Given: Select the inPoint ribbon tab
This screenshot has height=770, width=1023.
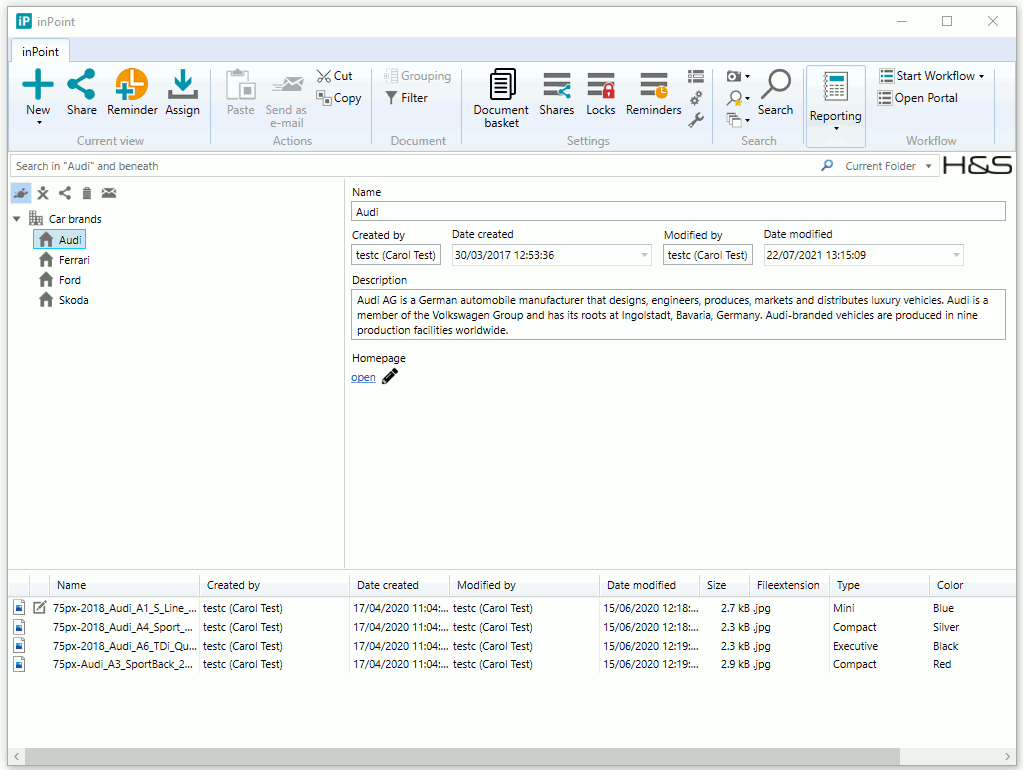Looking at the screenshot, I should pyautogui.click(x=40, y=52).
